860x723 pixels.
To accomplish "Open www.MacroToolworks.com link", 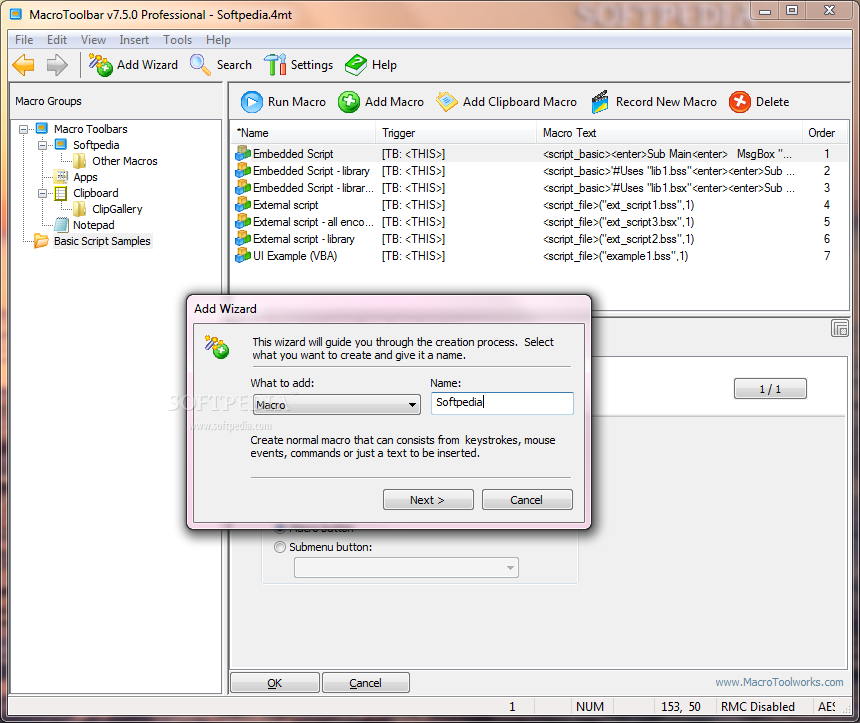I will click(x=779, y=682).
